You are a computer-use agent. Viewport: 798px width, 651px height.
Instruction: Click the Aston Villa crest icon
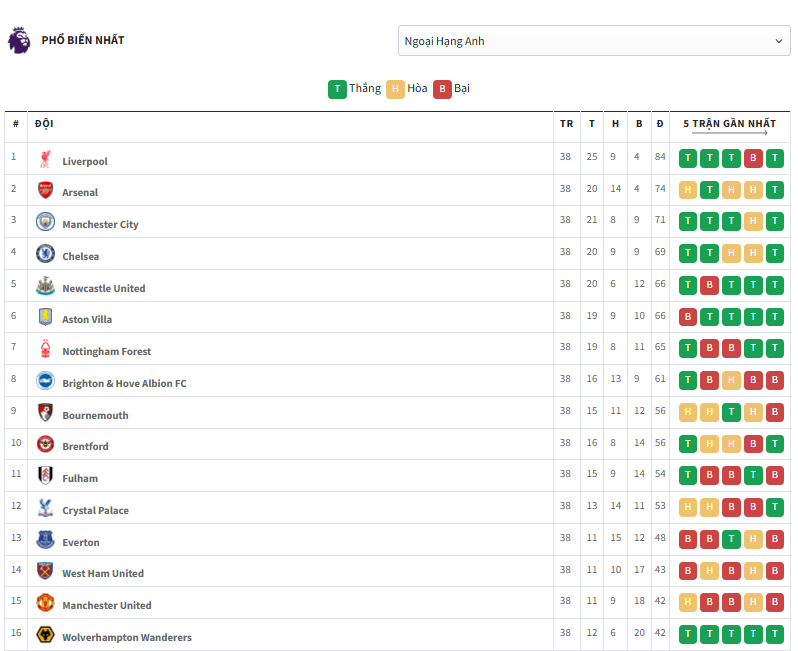[45, 317]
